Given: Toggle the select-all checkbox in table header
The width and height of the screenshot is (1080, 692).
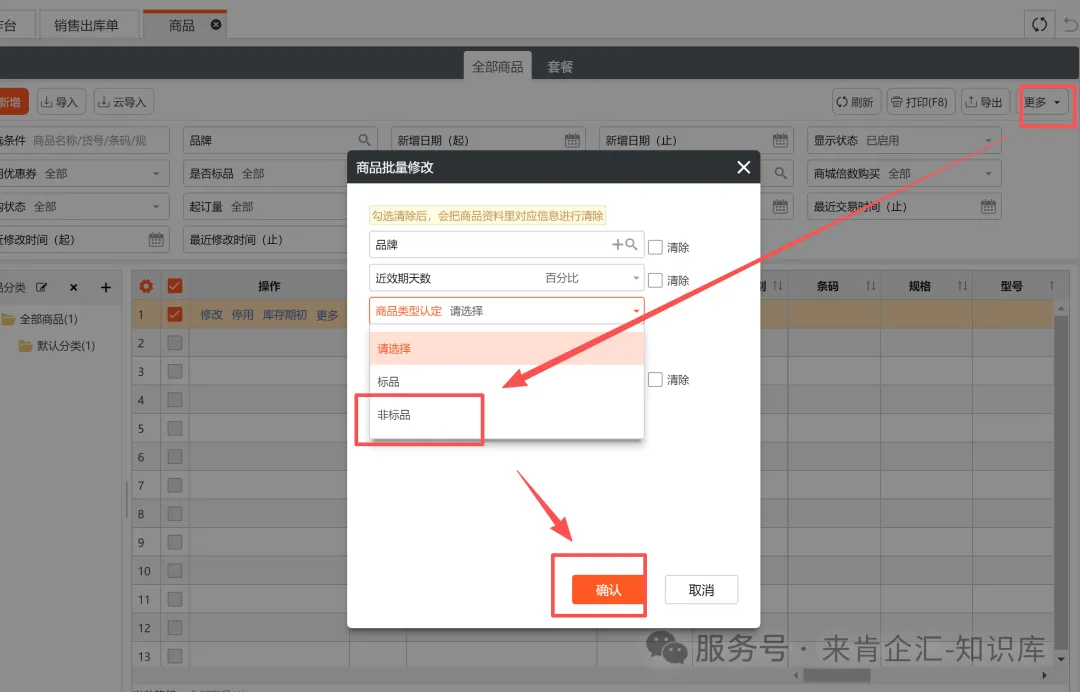Looking at the screenshot, I should pyautogui.click(x=175, y=286).
